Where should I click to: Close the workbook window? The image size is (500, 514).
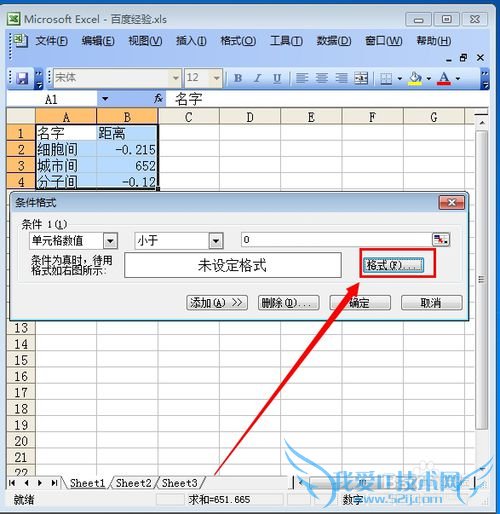point(480,58)
